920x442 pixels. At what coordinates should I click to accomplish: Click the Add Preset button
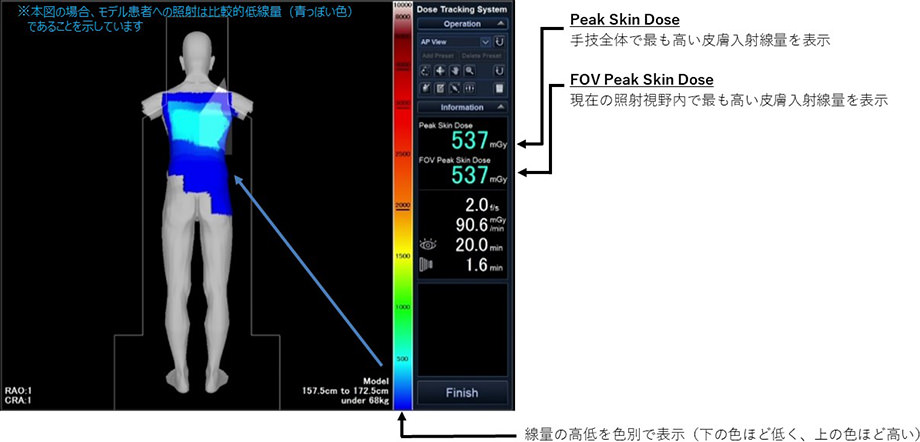[438, 56]
